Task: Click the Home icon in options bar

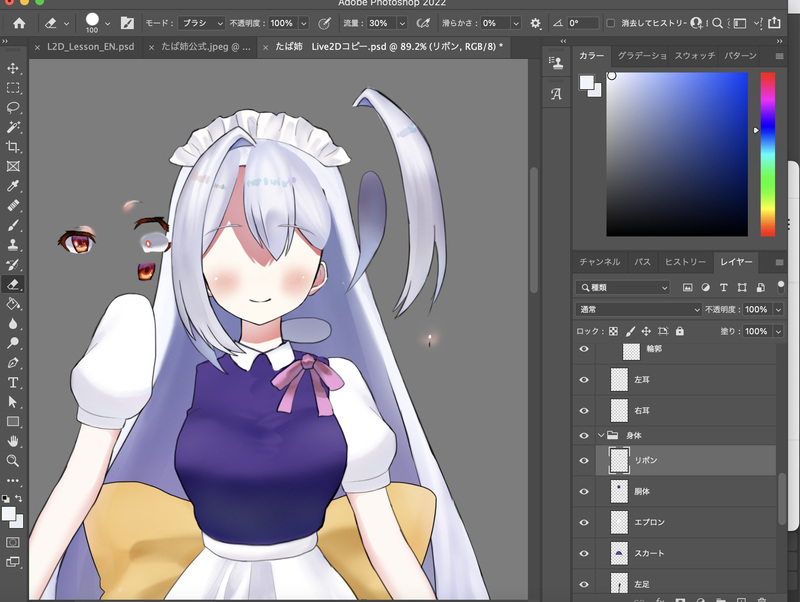Action: (18, 22)
